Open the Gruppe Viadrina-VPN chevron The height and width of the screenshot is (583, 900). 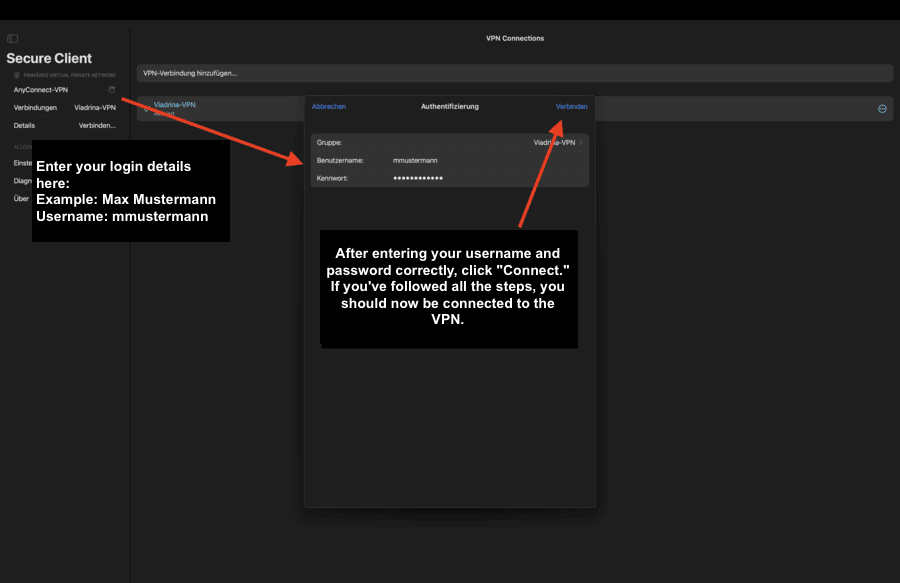[x=581, y=143]
